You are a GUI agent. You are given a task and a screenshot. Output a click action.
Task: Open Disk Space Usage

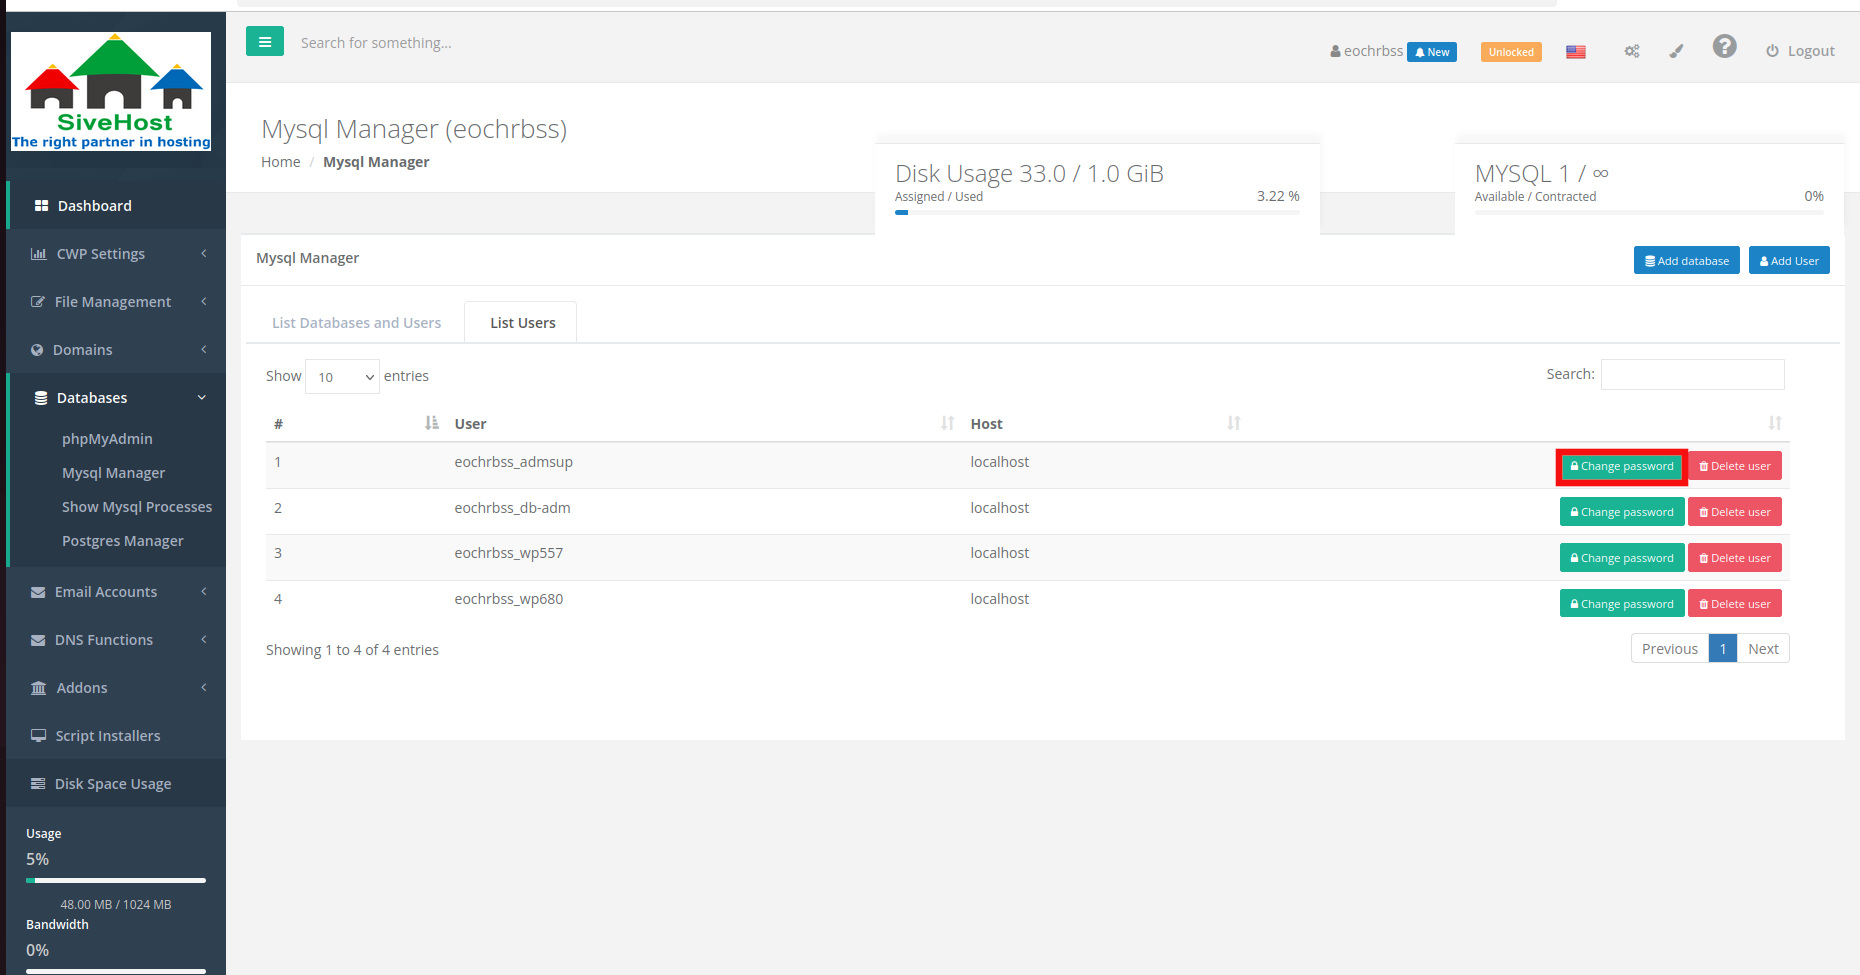tap(116, 783)
